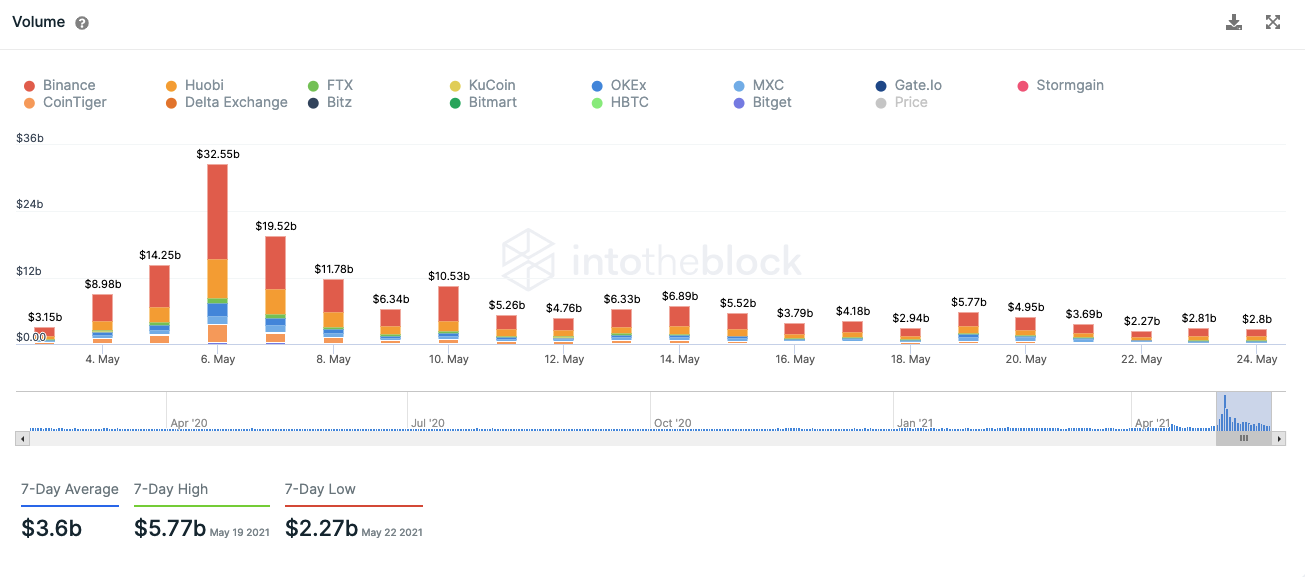Viewport: 1305px width, 577px height.
Task: Jump to Apr '20 in navigator
Action: click(189, 423)
